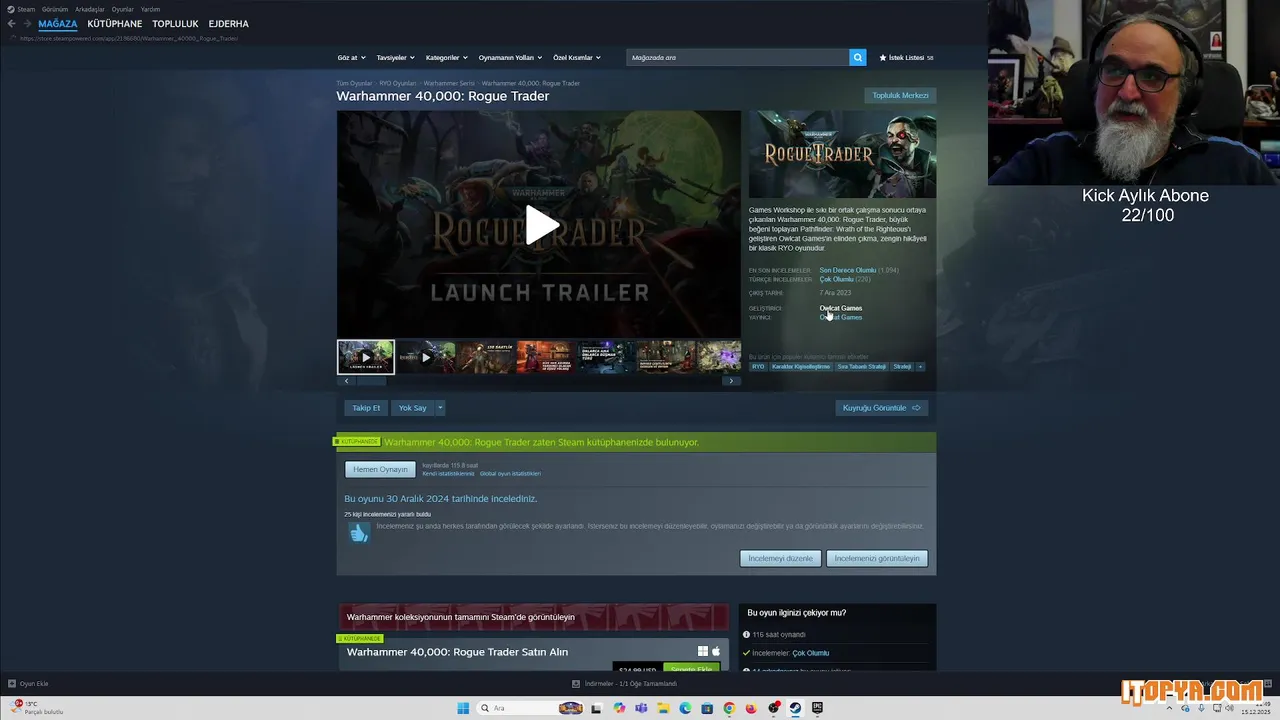Select the Launch Trailer thumbnail

pos(366,357)
